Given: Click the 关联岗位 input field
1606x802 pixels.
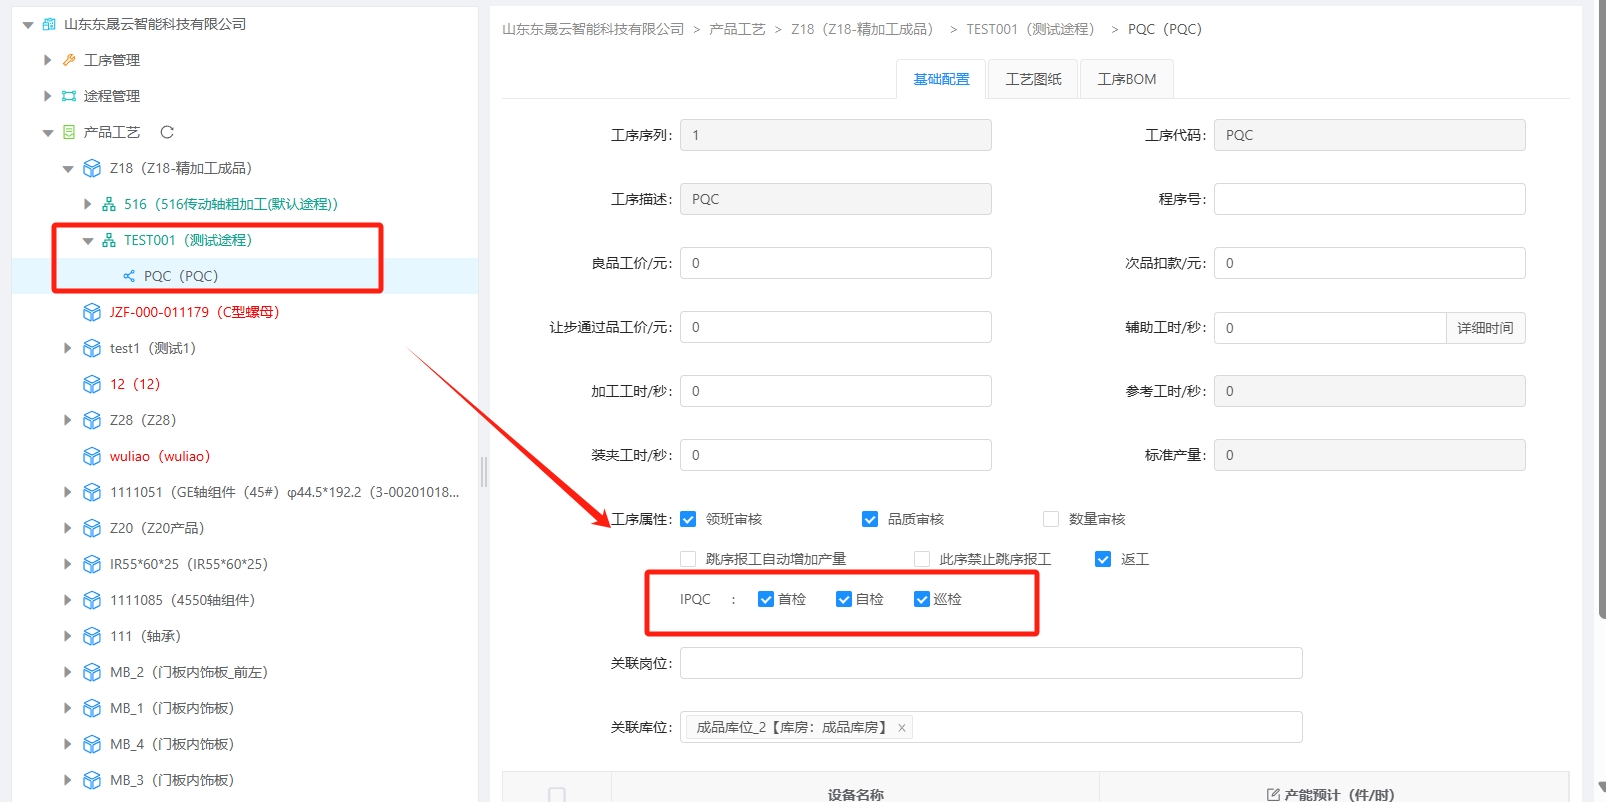Looking at the screenshot, I should [x=991, y=663].
